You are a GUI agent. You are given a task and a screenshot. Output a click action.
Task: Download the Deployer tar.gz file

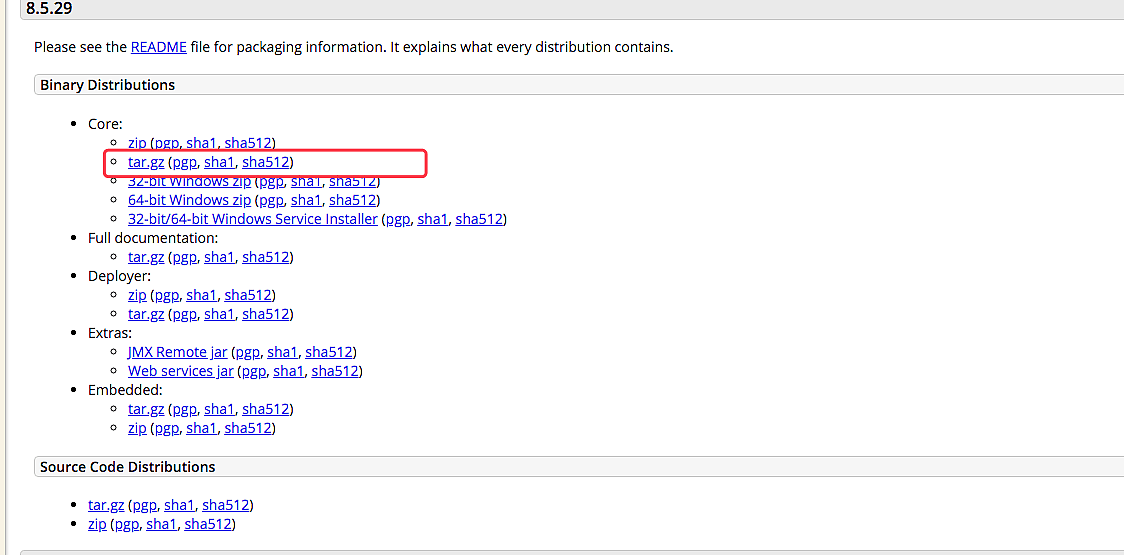click(x=146, y=314)
